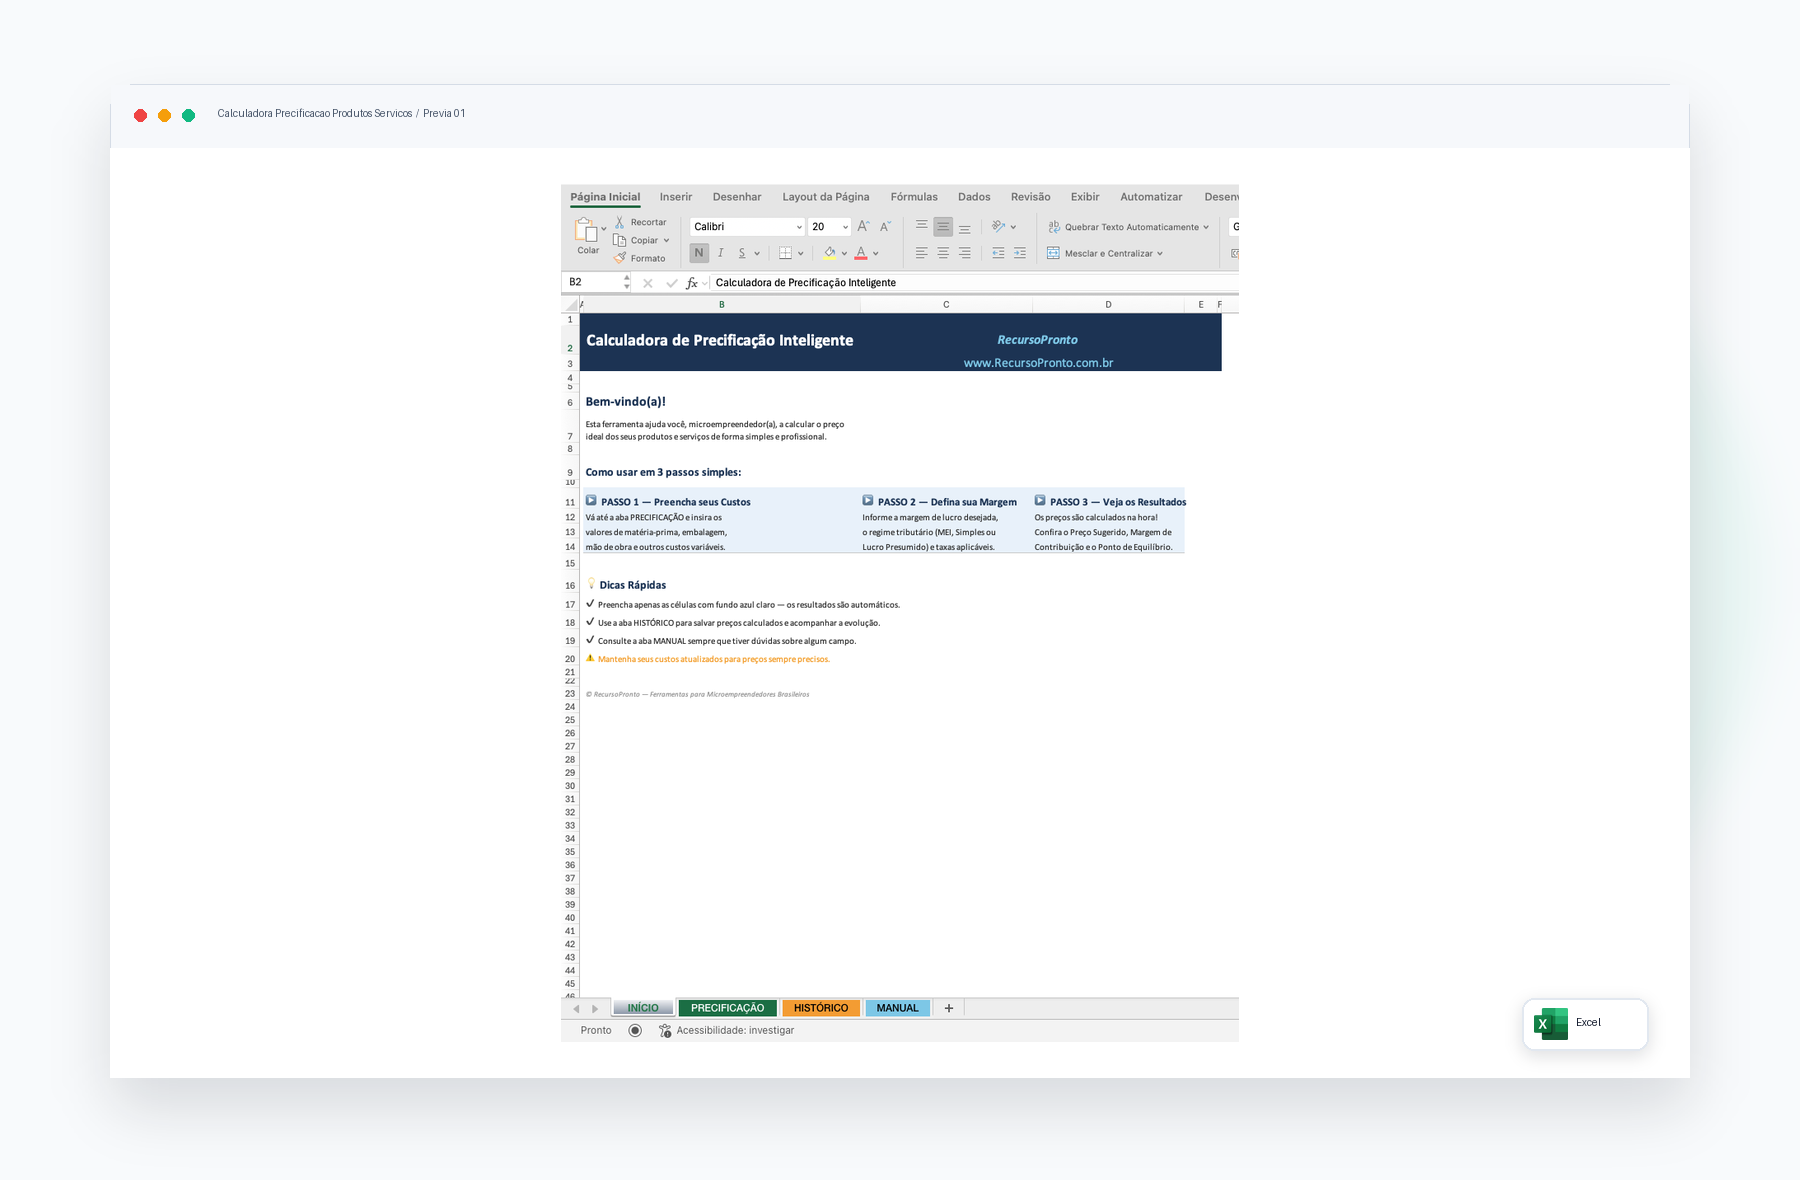Switch to the INÍCIO sheet tab
Screen dimensions: 1800x1180
tap(643, 1008)
